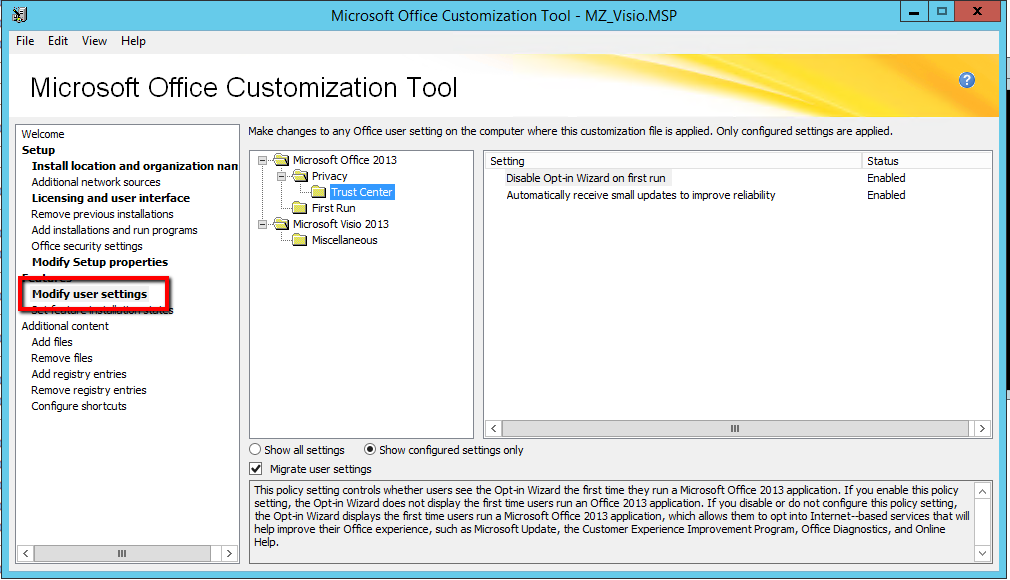This screenshot has height=580, width=1010.
Task: Collapse the Microsoft Visio 2013 tree node
Action: (x=263, y=224)
